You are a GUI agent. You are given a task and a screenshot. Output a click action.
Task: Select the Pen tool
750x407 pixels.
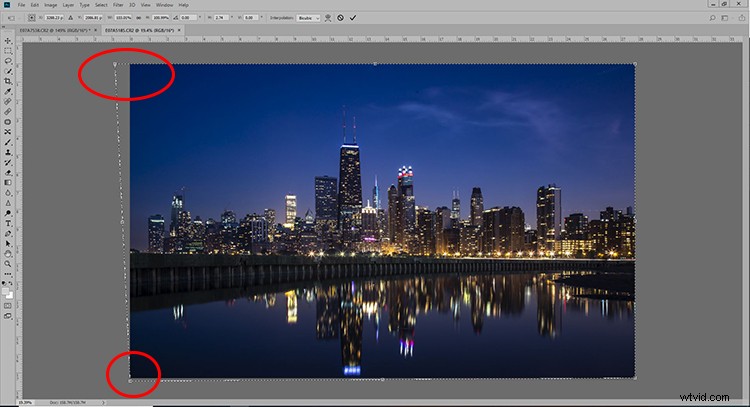(8, 233)
